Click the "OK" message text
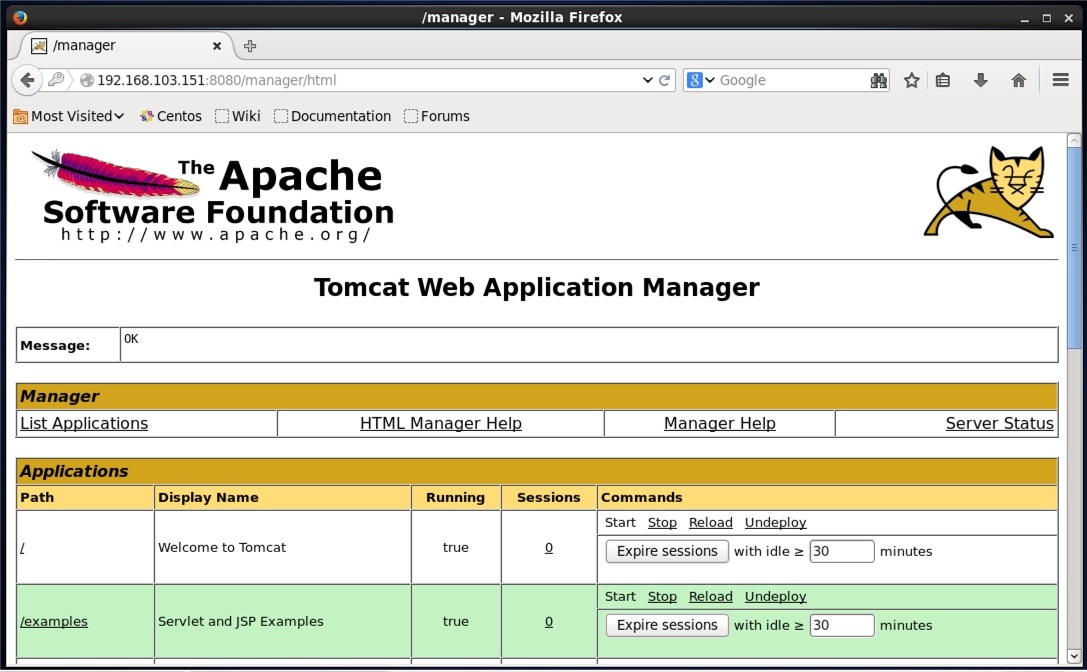Viewport: 1087px width, 672px height. tap(131, 338)
